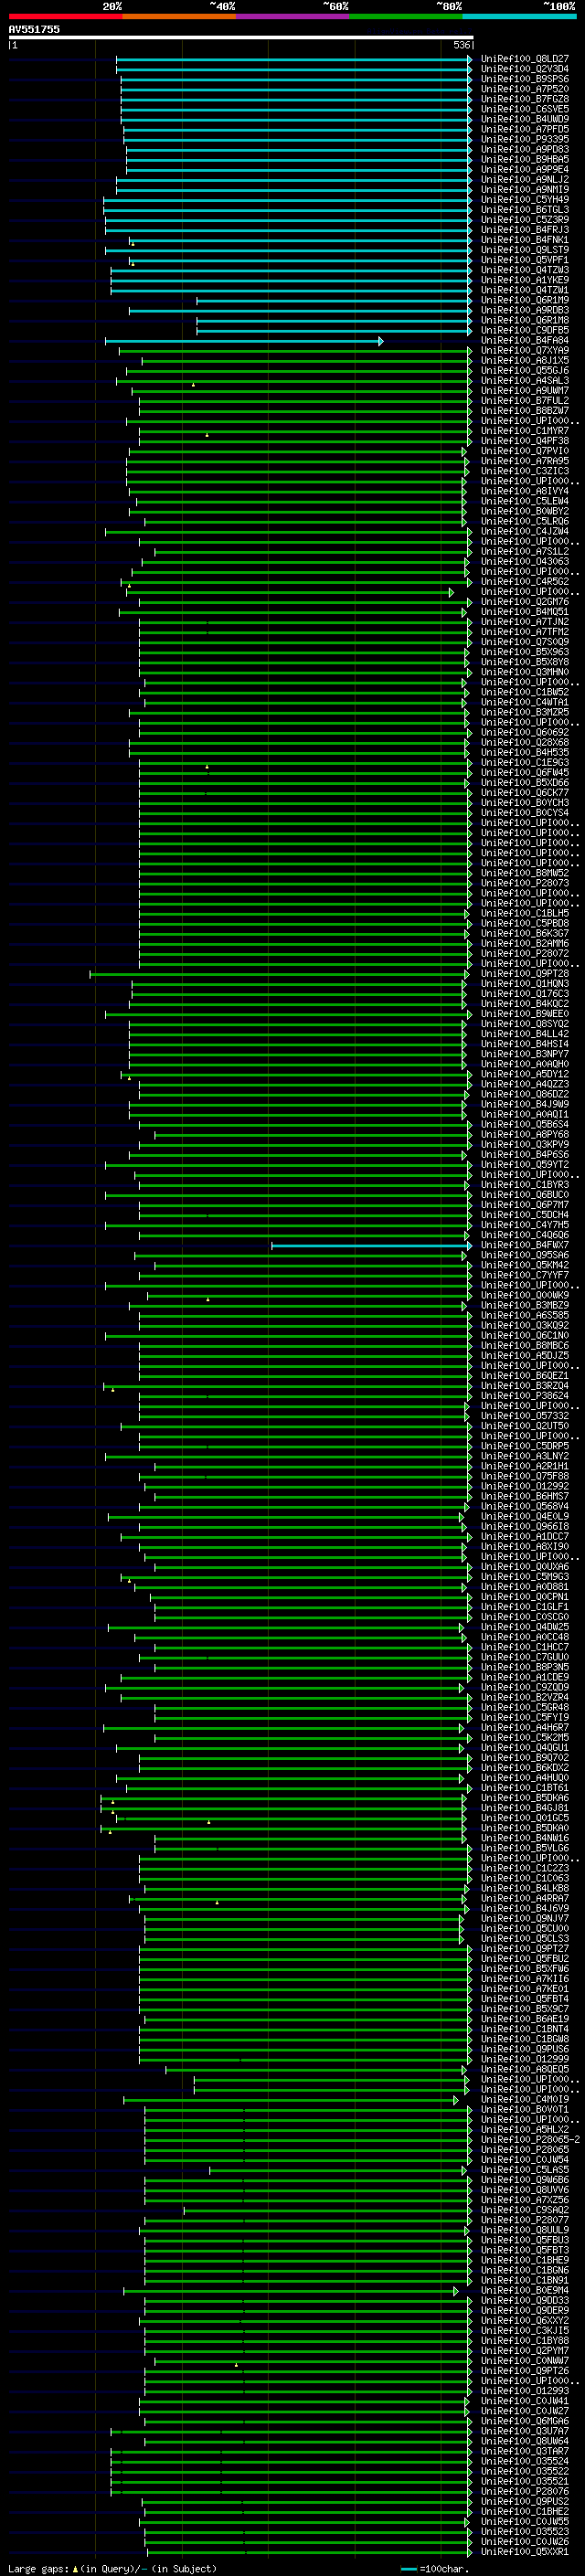The image size is (585, 2576).
Task: Select the label UniRef100_P28065-2
Action: (x=531, y=2140)
